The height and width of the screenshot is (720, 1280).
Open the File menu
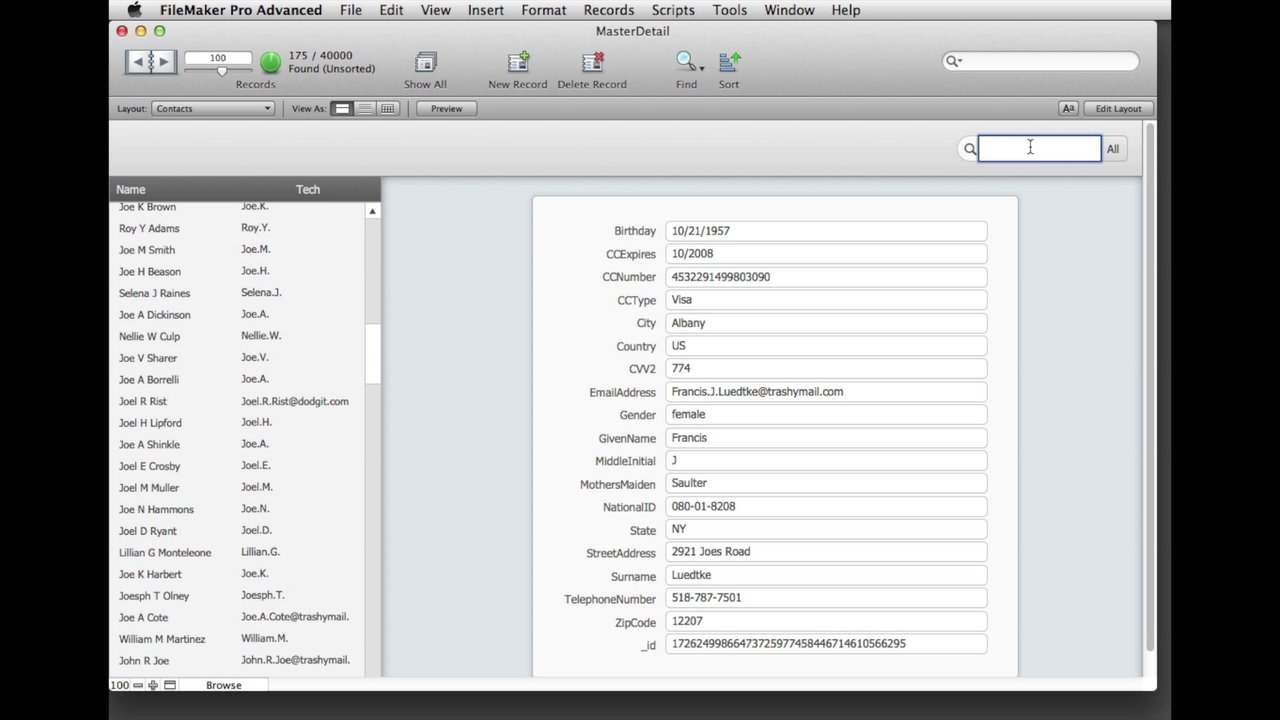[351, 10]
